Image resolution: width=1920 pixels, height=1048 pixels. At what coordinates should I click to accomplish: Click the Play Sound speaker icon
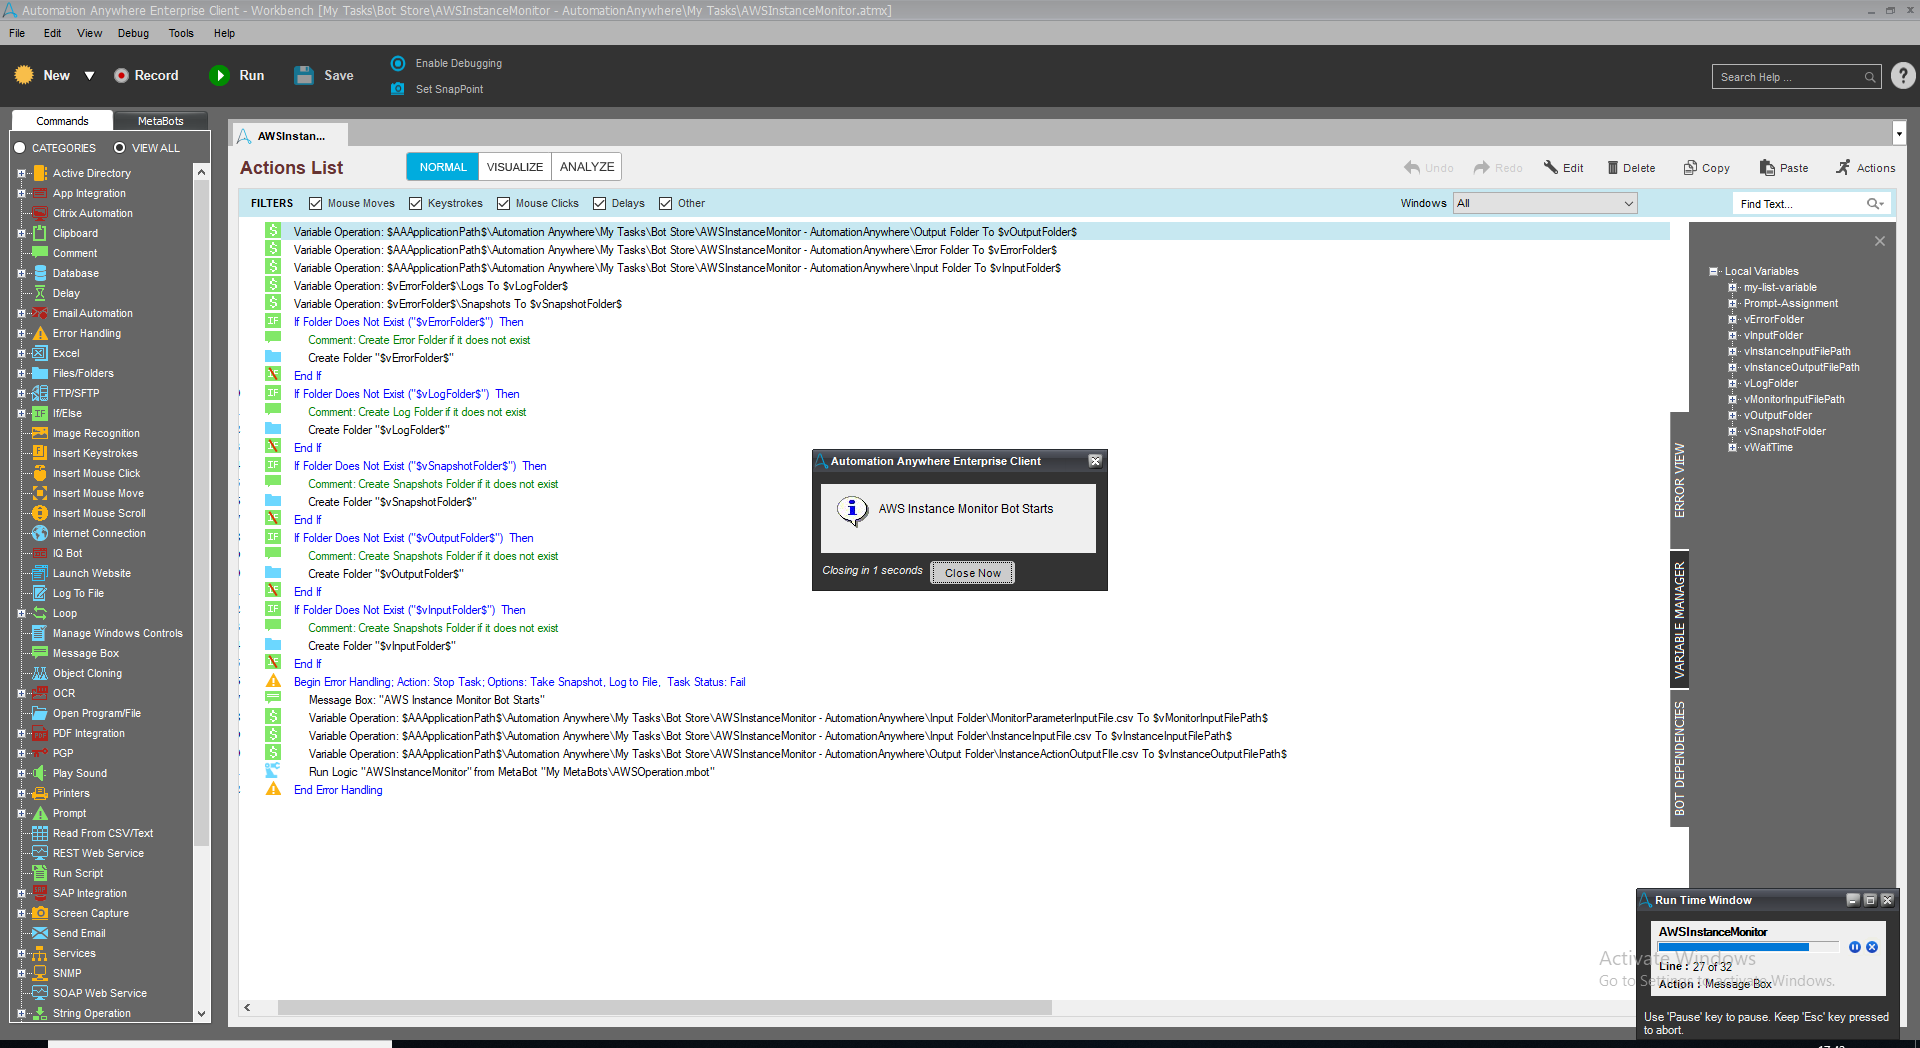click(x=40, y=773)
